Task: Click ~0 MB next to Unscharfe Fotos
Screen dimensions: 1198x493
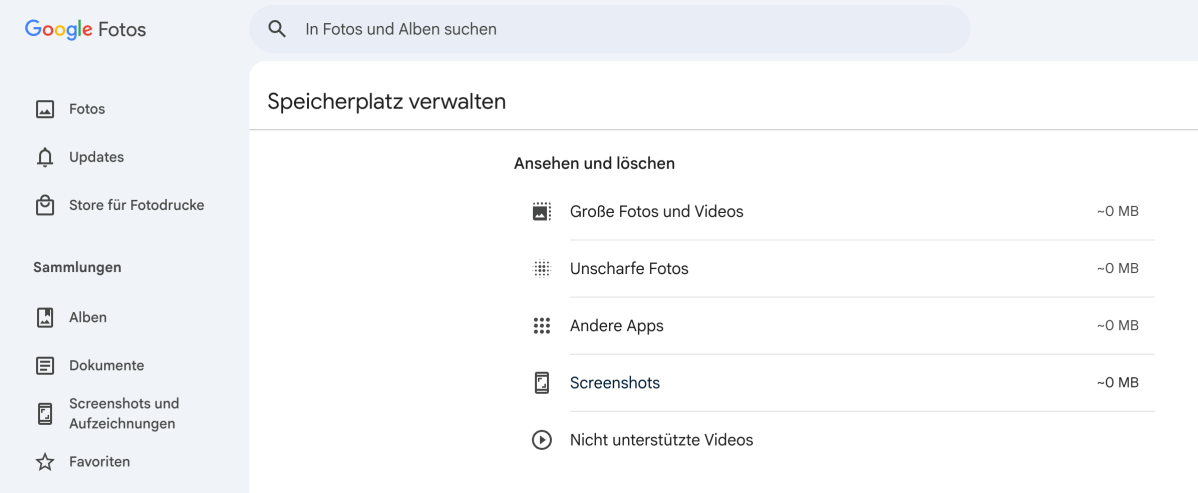Action: coord(1118,269)
